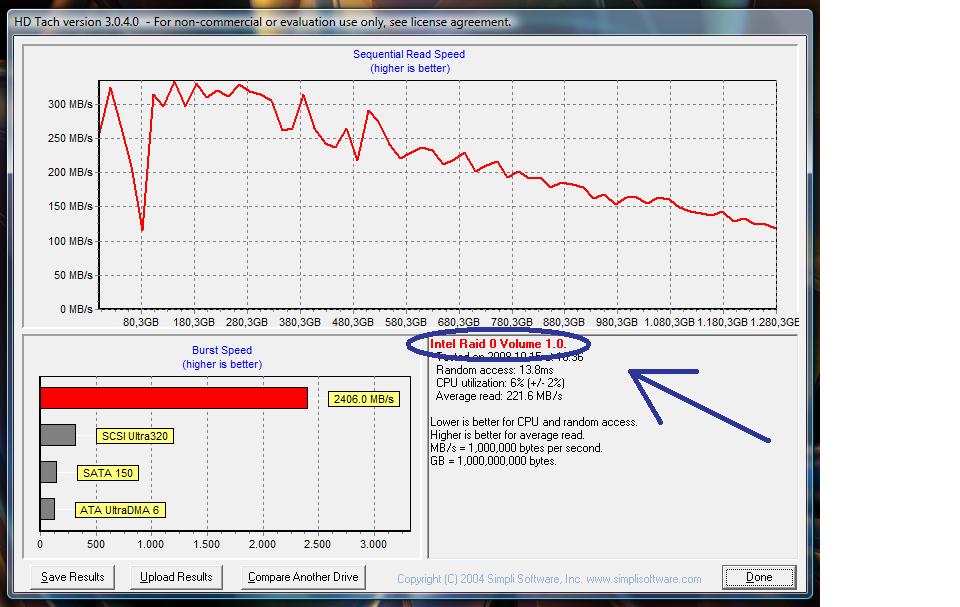
Task: Click the 'GB = 1,000,000,000 bytes' note
Action: coord(493,461)
